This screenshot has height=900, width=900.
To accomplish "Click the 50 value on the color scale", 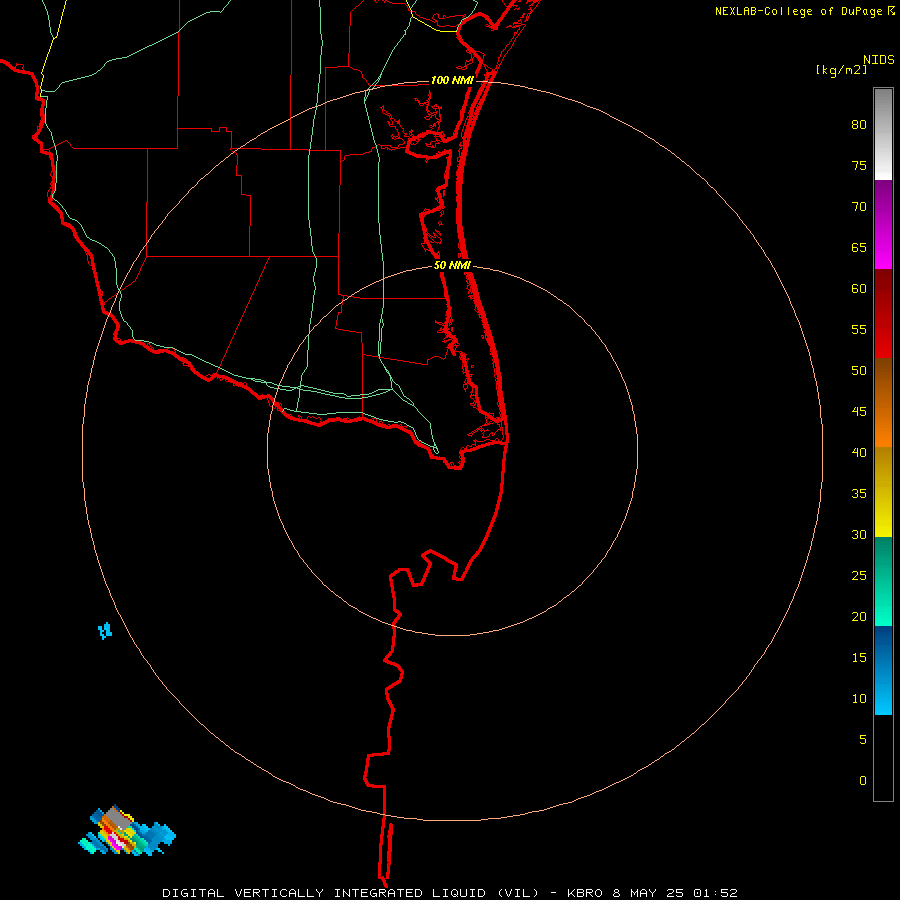I will pyautogui.click(x=859, y=371).
